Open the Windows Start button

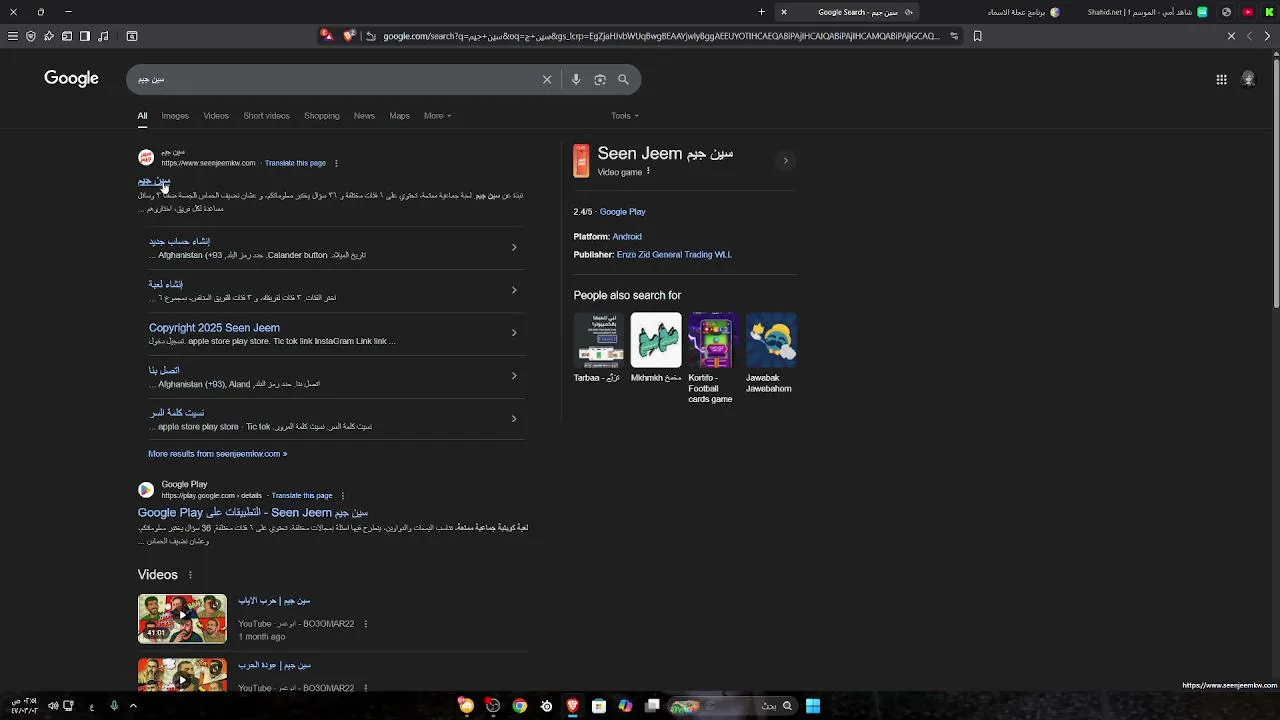point(813,706)
